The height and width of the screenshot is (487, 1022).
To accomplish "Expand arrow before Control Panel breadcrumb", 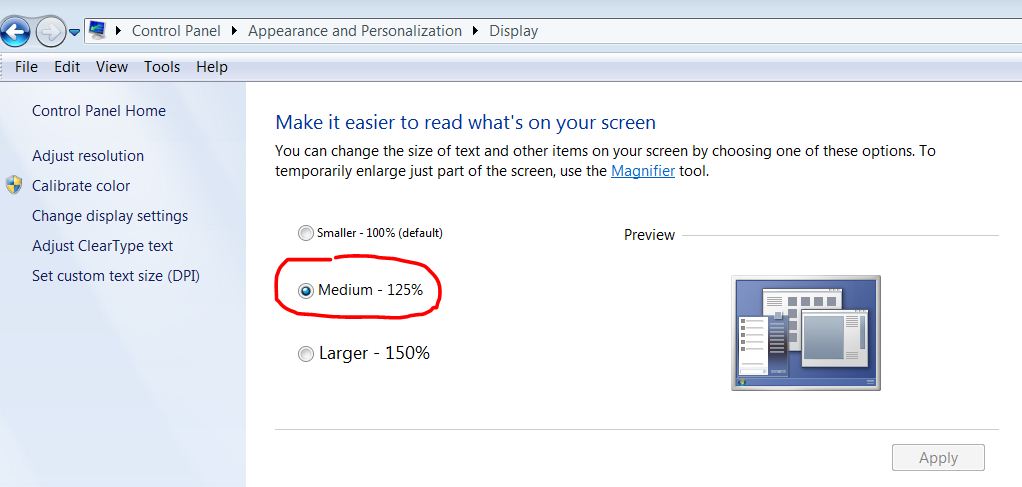I will pyautogui.click(x=119, y=31).
